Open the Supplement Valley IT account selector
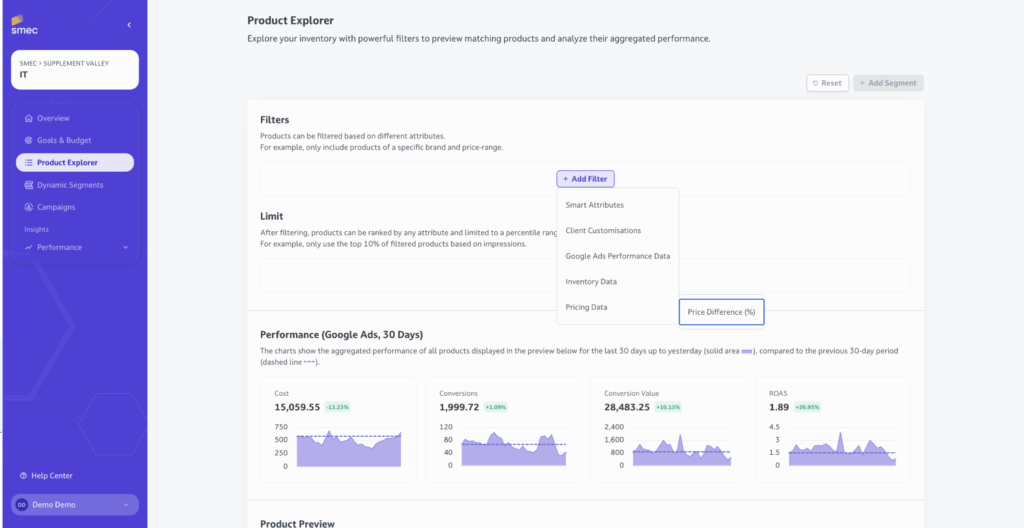1024x528 pixels. [75, 69]
